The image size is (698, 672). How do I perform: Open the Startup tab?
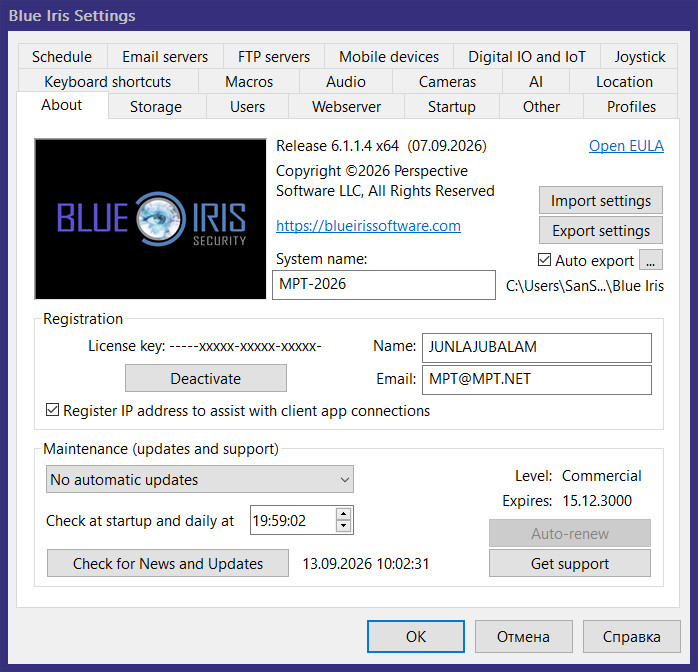click(452, 106)
